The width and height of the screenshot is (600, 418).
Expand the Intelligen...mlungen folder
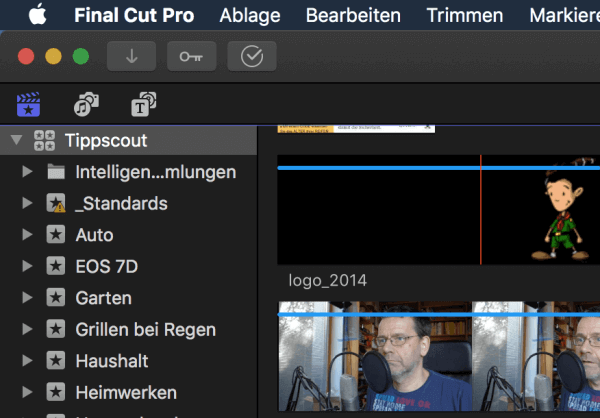(x=27, y=171)
